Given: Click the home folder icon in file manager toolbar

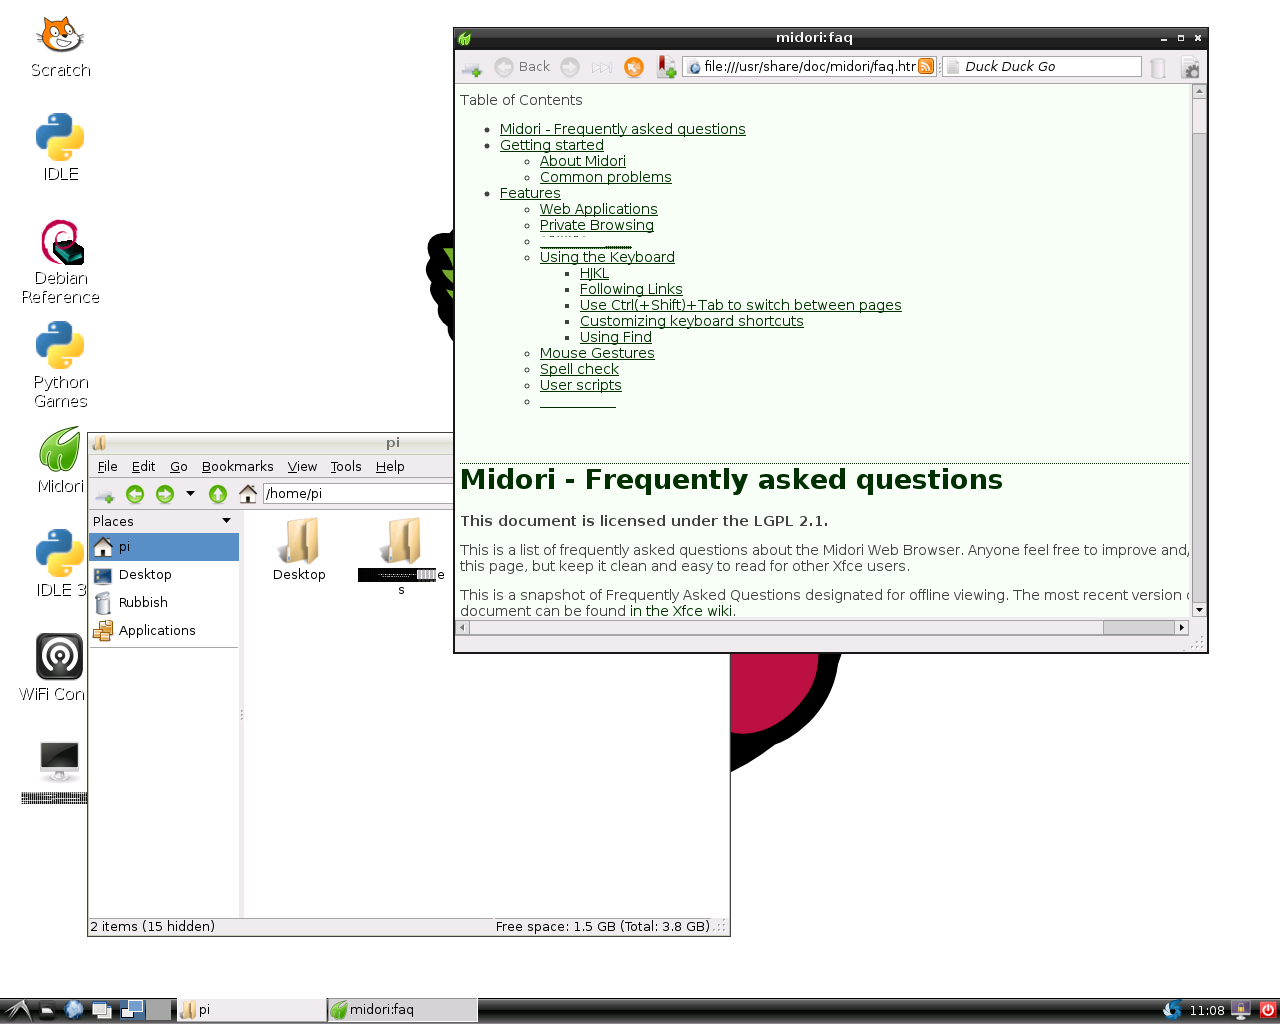Looking at the screenshot, I should (x=248, y=494).
